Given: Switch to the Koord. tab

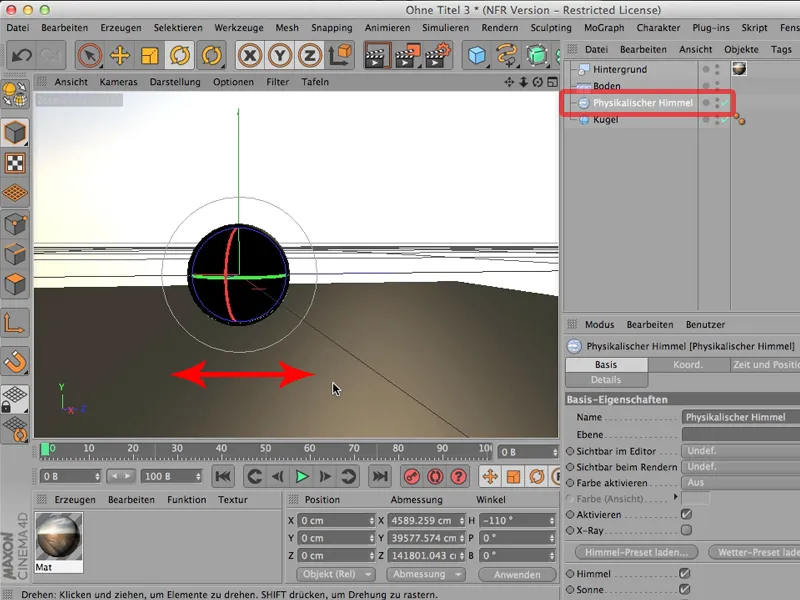Looking at the screenshot, I should click(x=688, y=365).
